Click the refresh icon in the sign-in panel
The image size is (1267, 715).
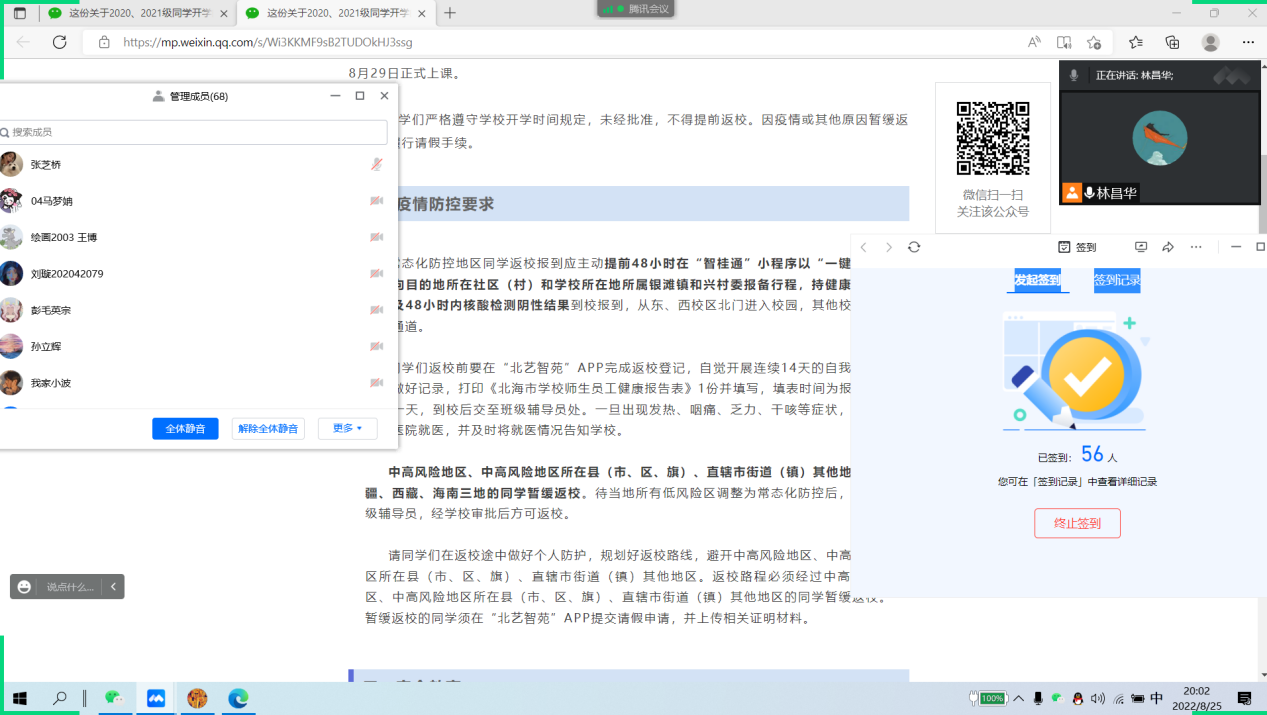[913, 247]
